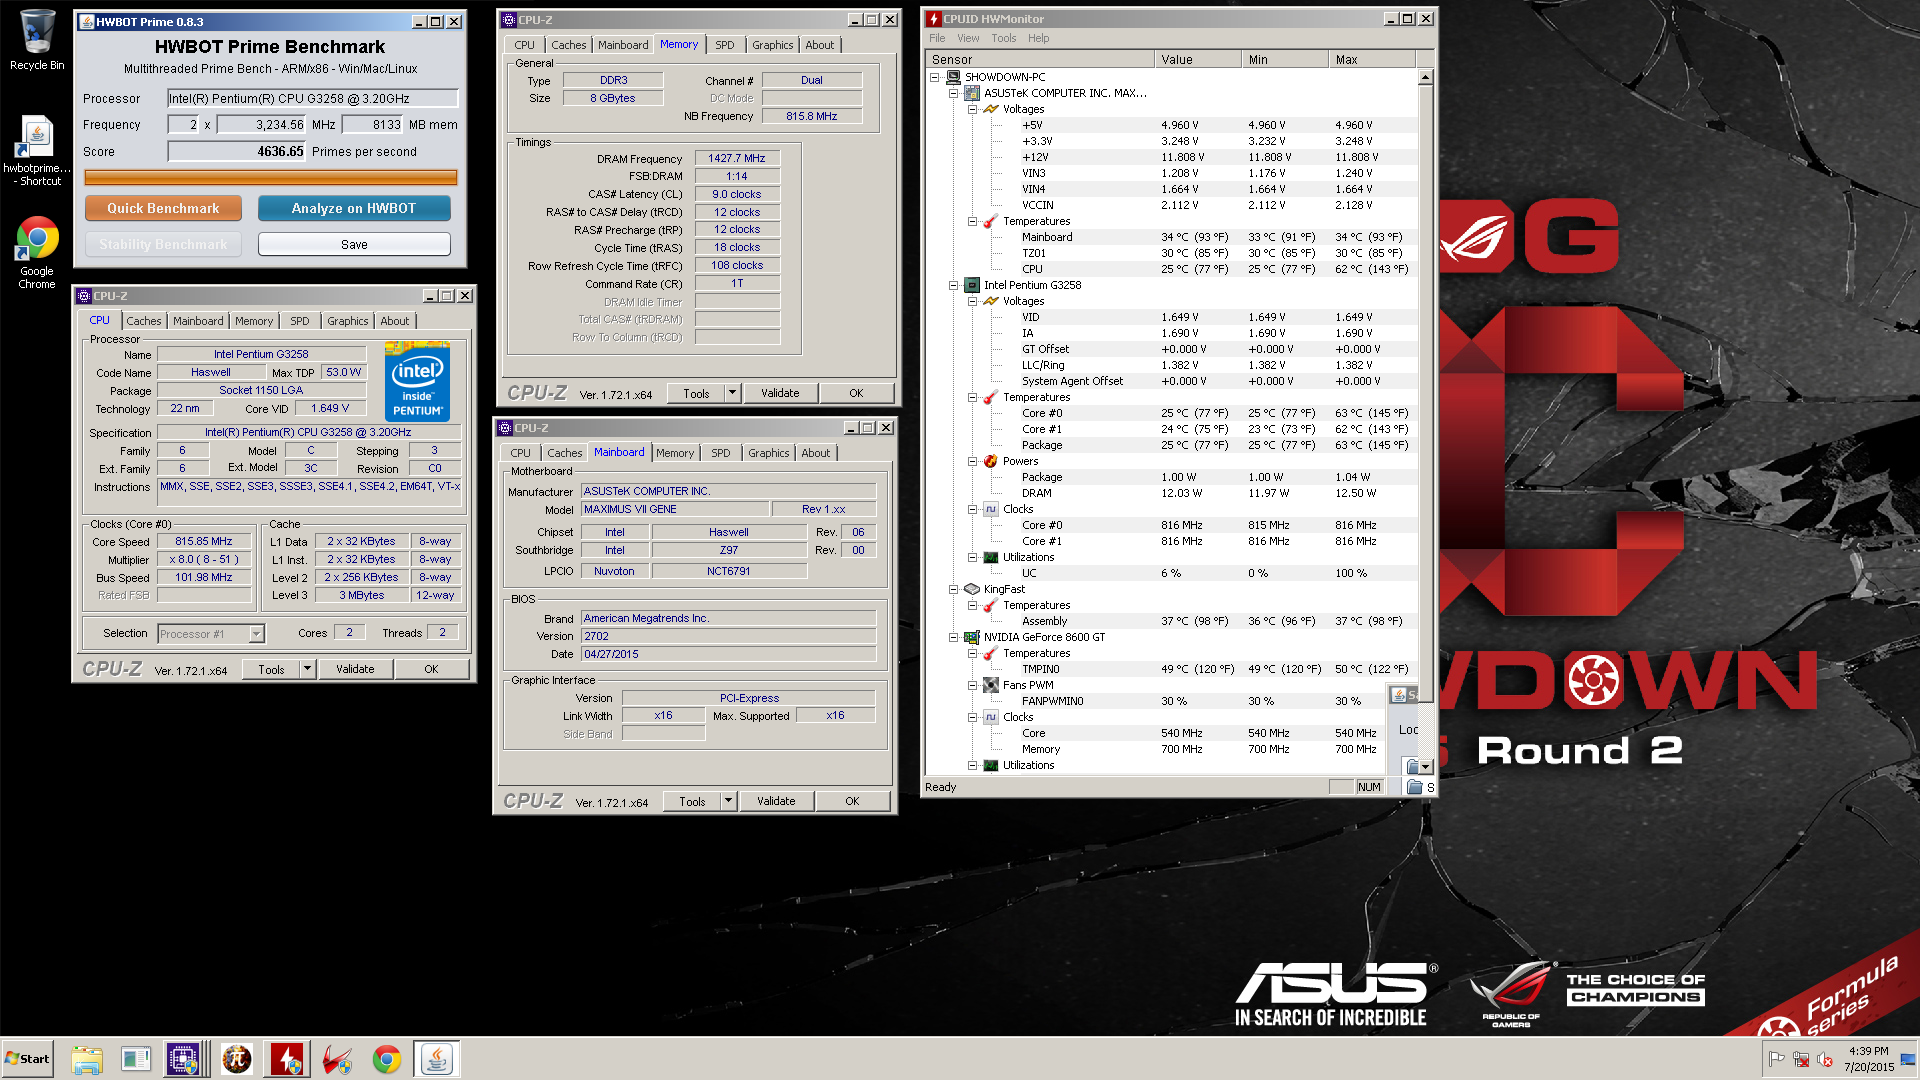Click the SuperPi taskbar icon
The width and height of the screenshot is (1920, 1080).
pyautogui.click(x=236, y=1059)
